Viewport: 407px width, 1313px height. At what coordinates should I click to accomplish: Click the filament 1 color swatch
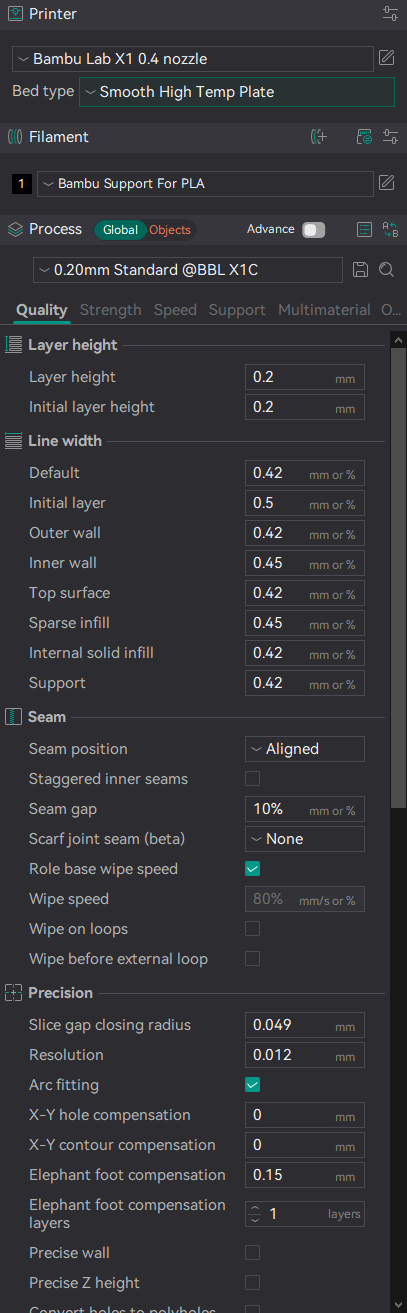tap(22, 184)
